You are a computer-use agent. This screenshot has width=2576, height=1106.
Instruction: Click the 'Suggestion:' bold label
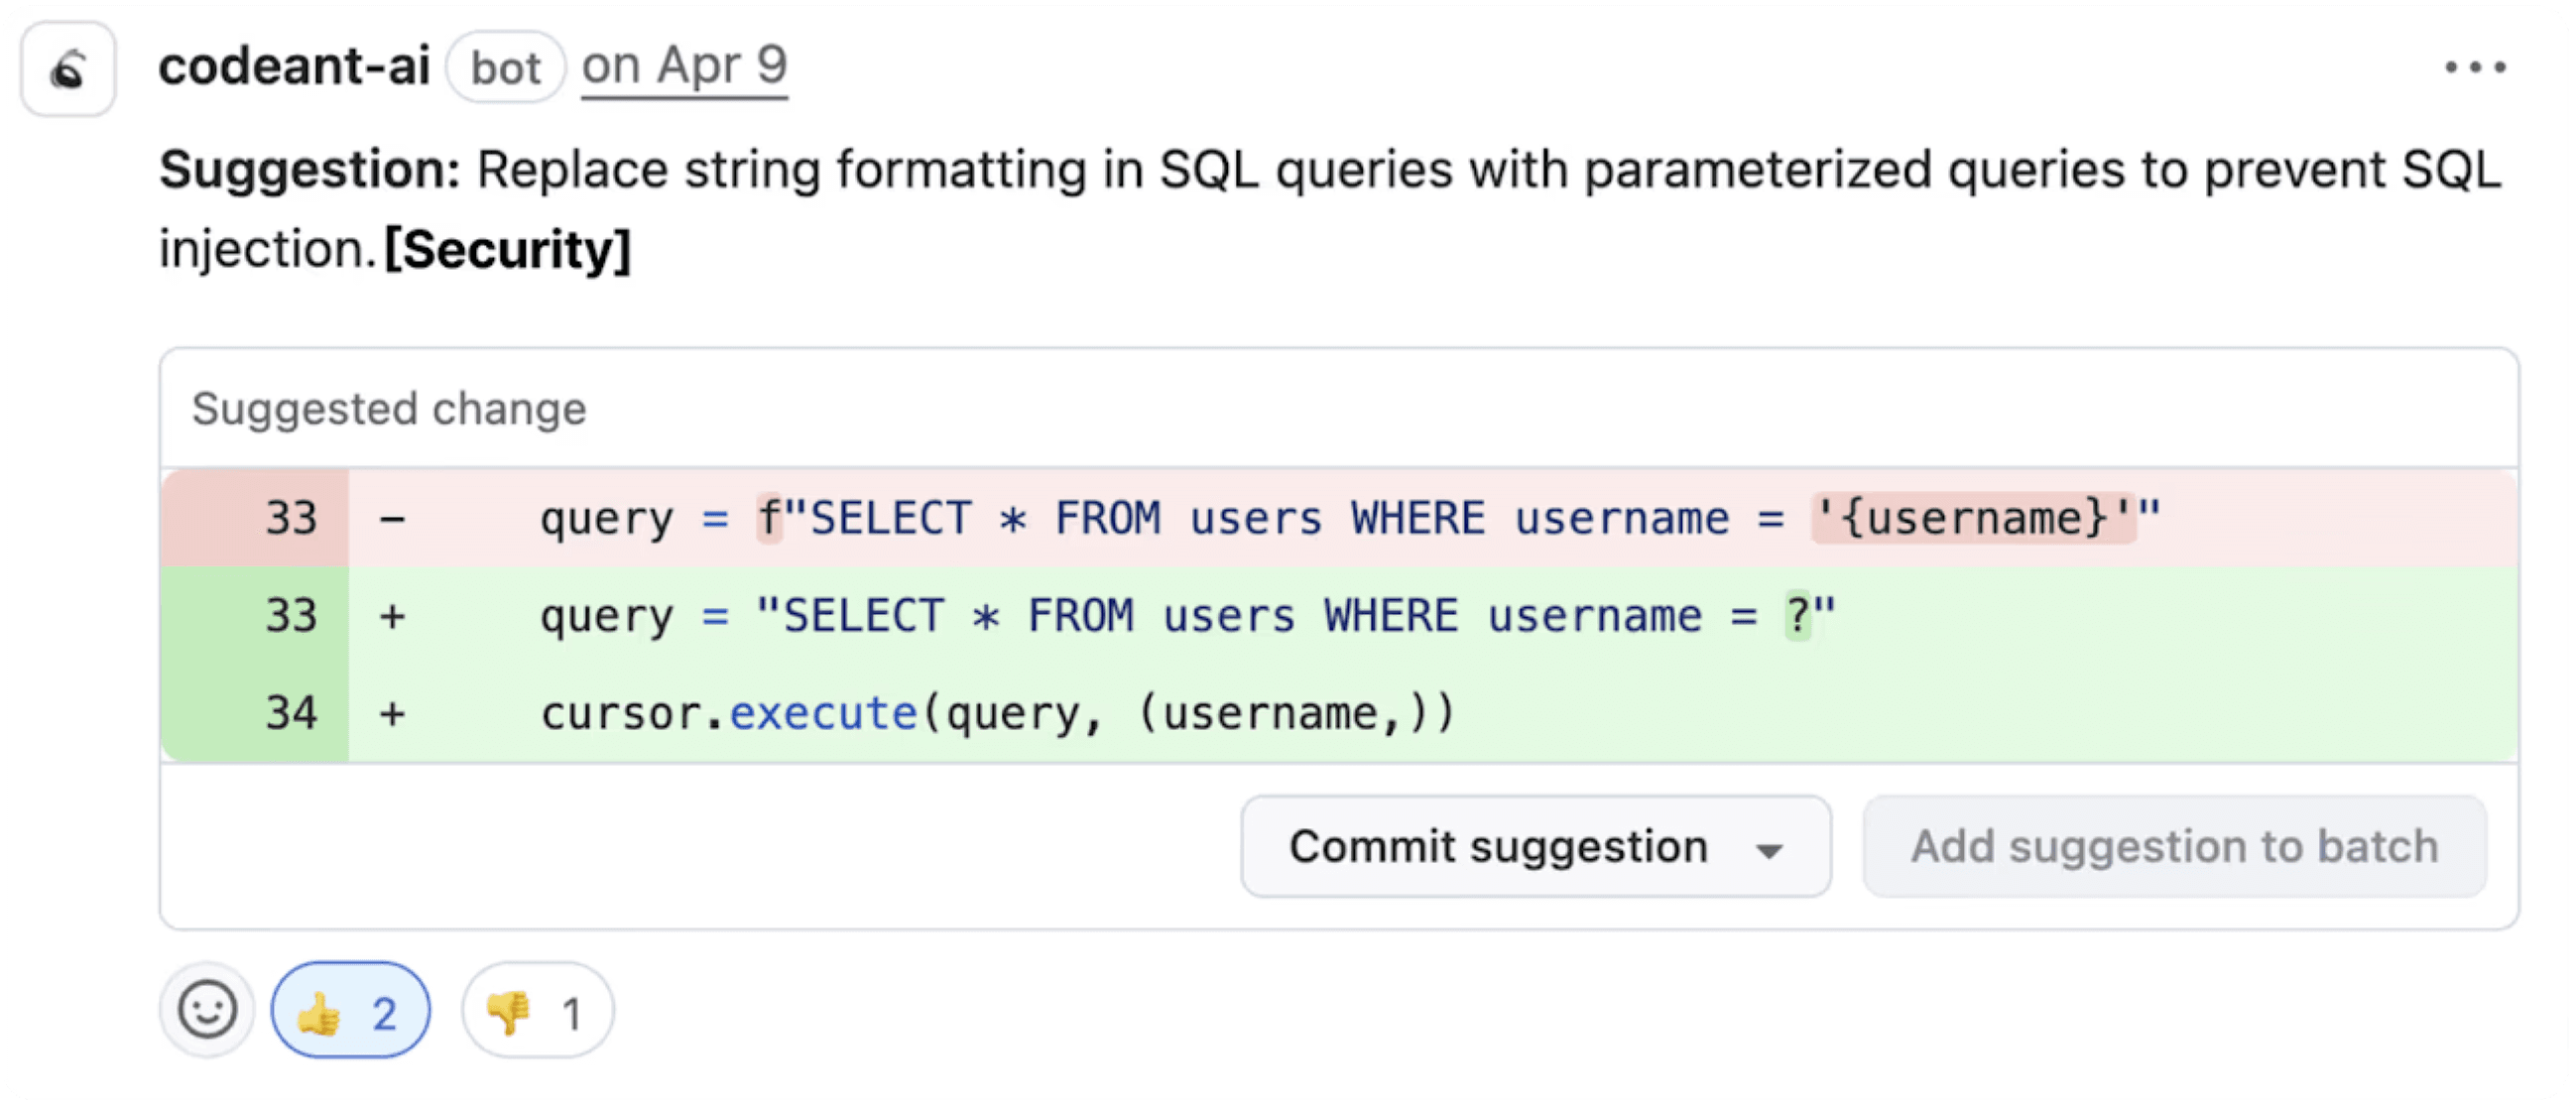pos(310,169)
